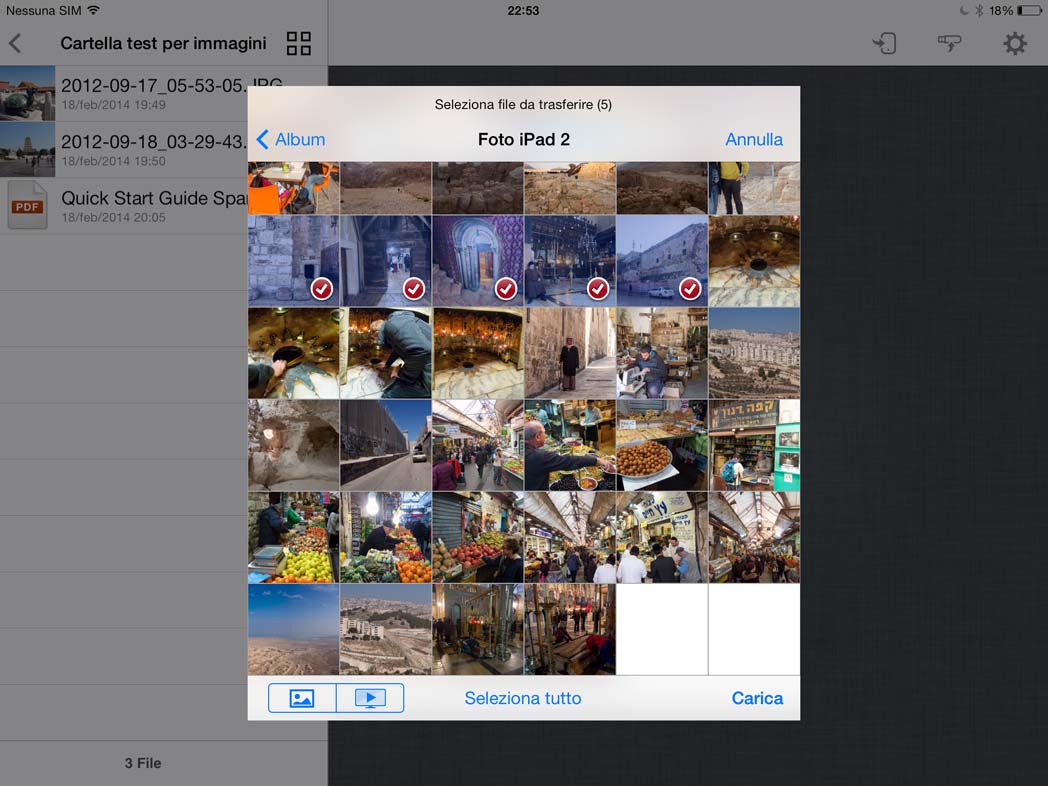Select the tomatoes and fruit stall photo

[478, 537]
